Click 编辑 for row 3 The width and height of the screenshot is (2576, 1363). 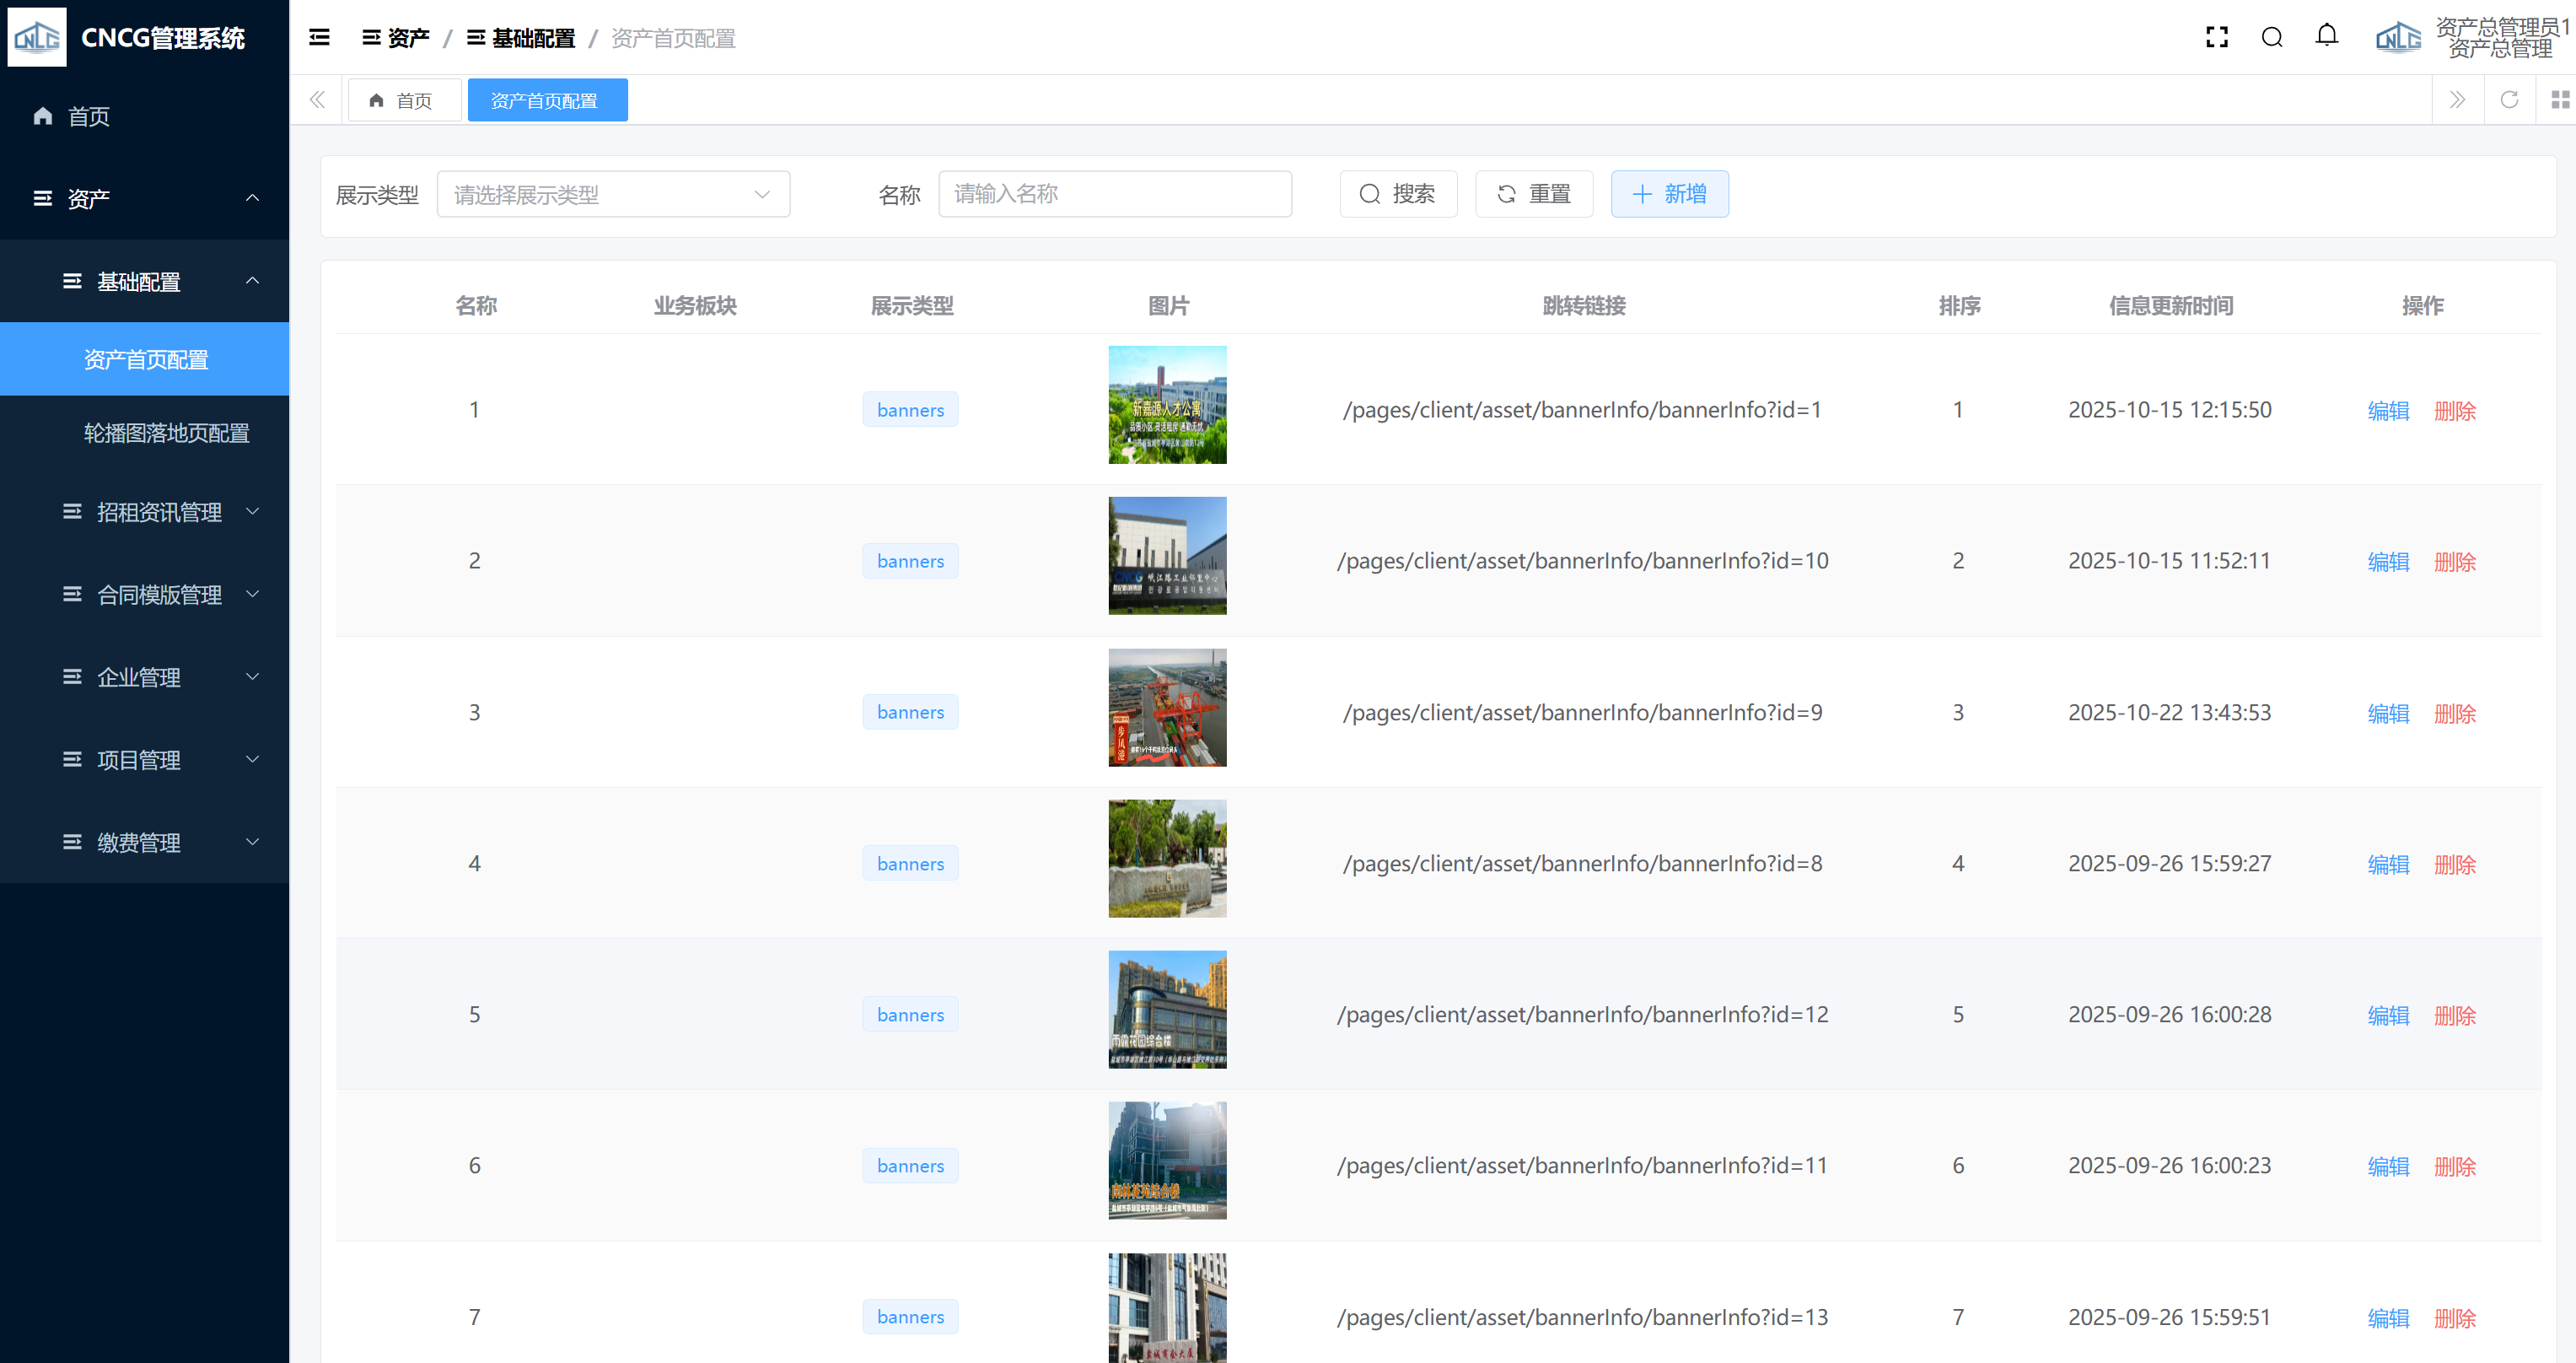(2387, 713)
